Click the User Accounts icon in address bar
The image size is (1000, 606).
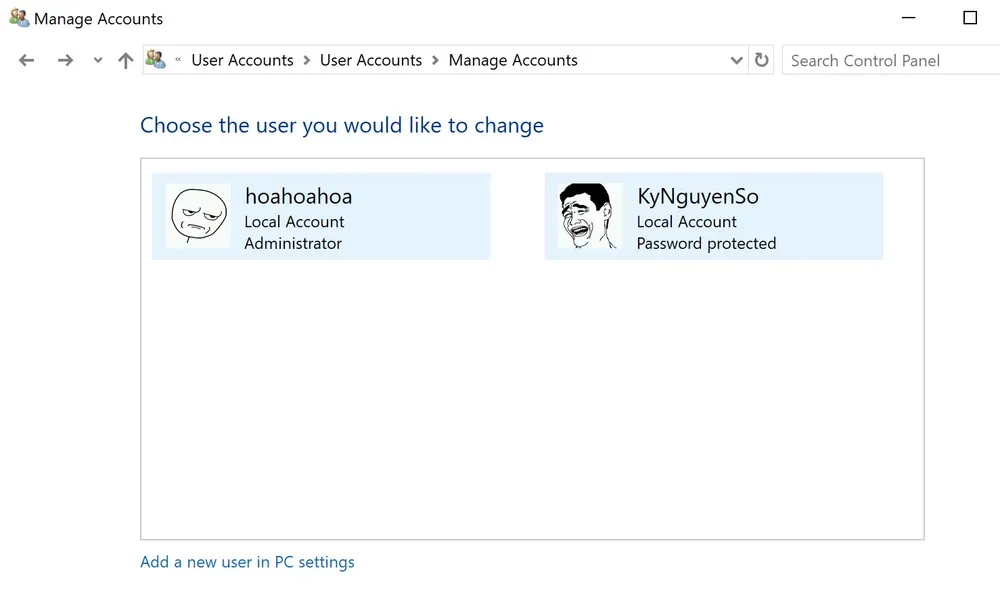(155, 60)
